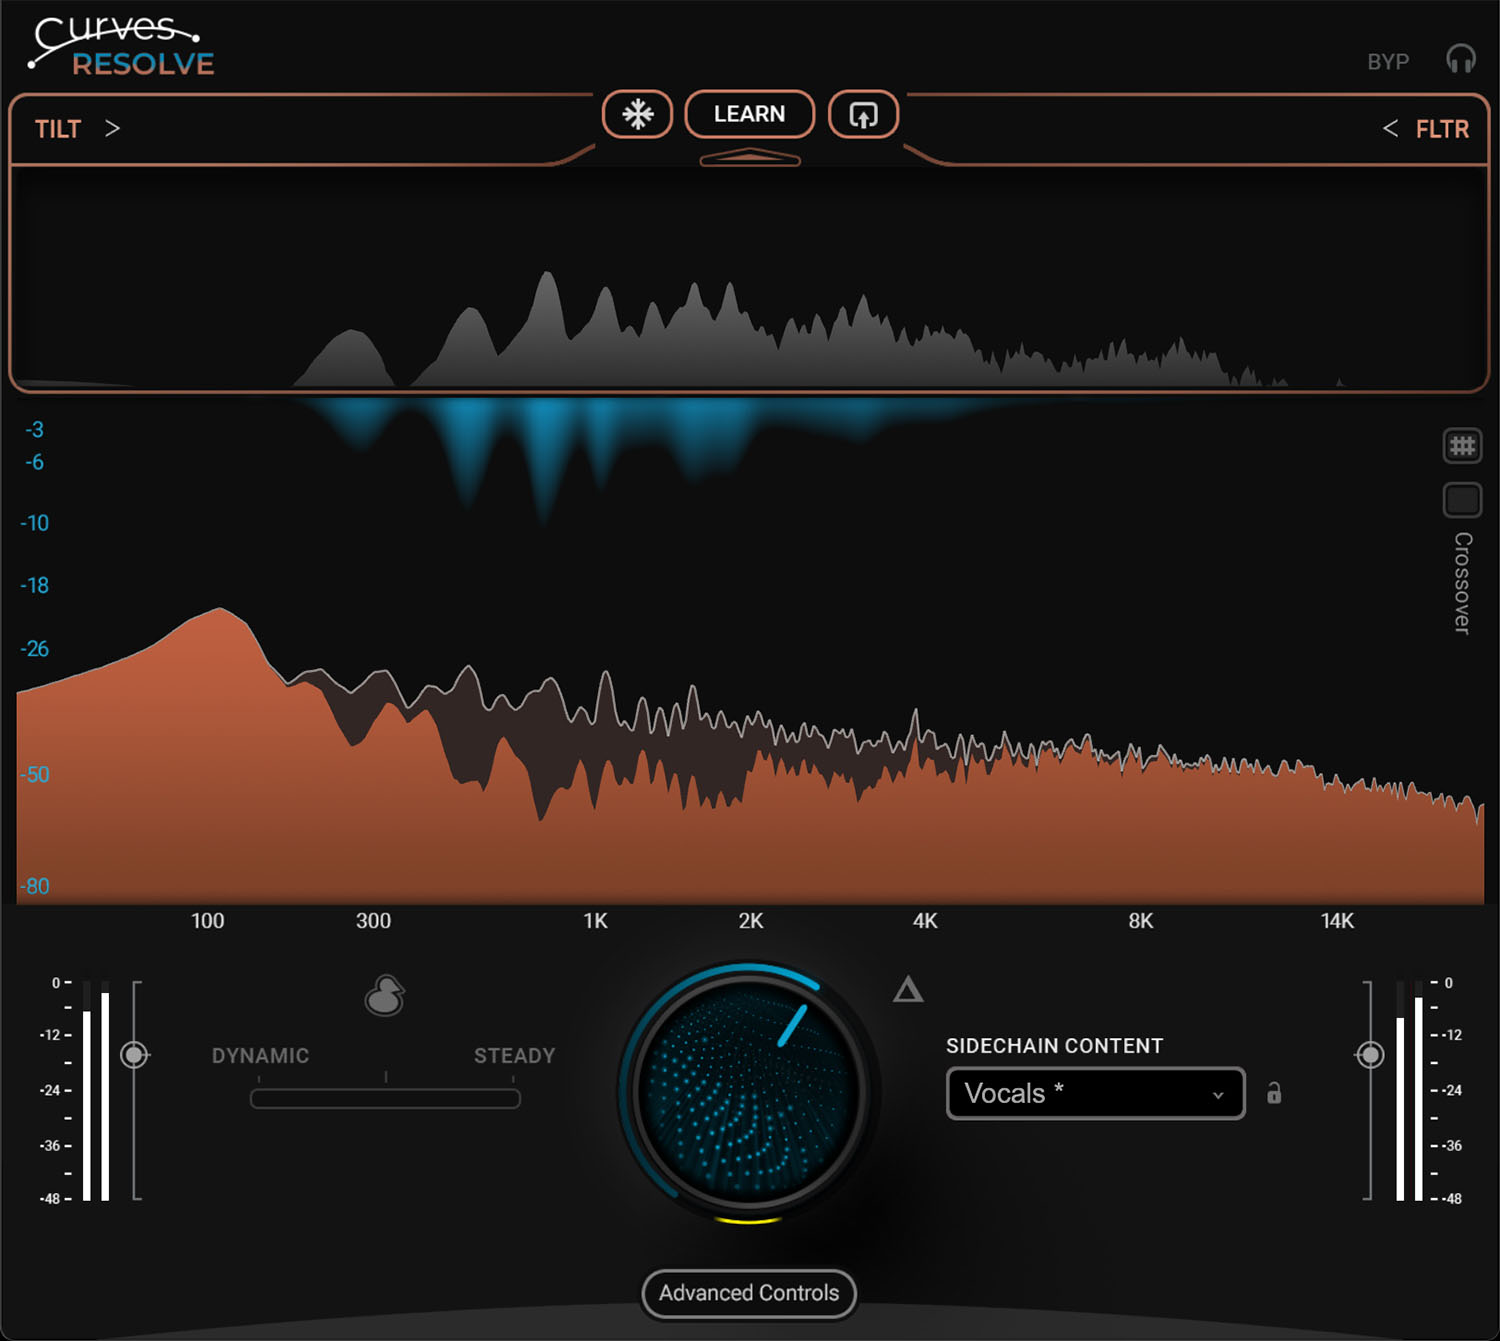1500x1341 pixels.
Task: Open the Sidechain Content Vocals dropdown
Action: point(1095,1093)
